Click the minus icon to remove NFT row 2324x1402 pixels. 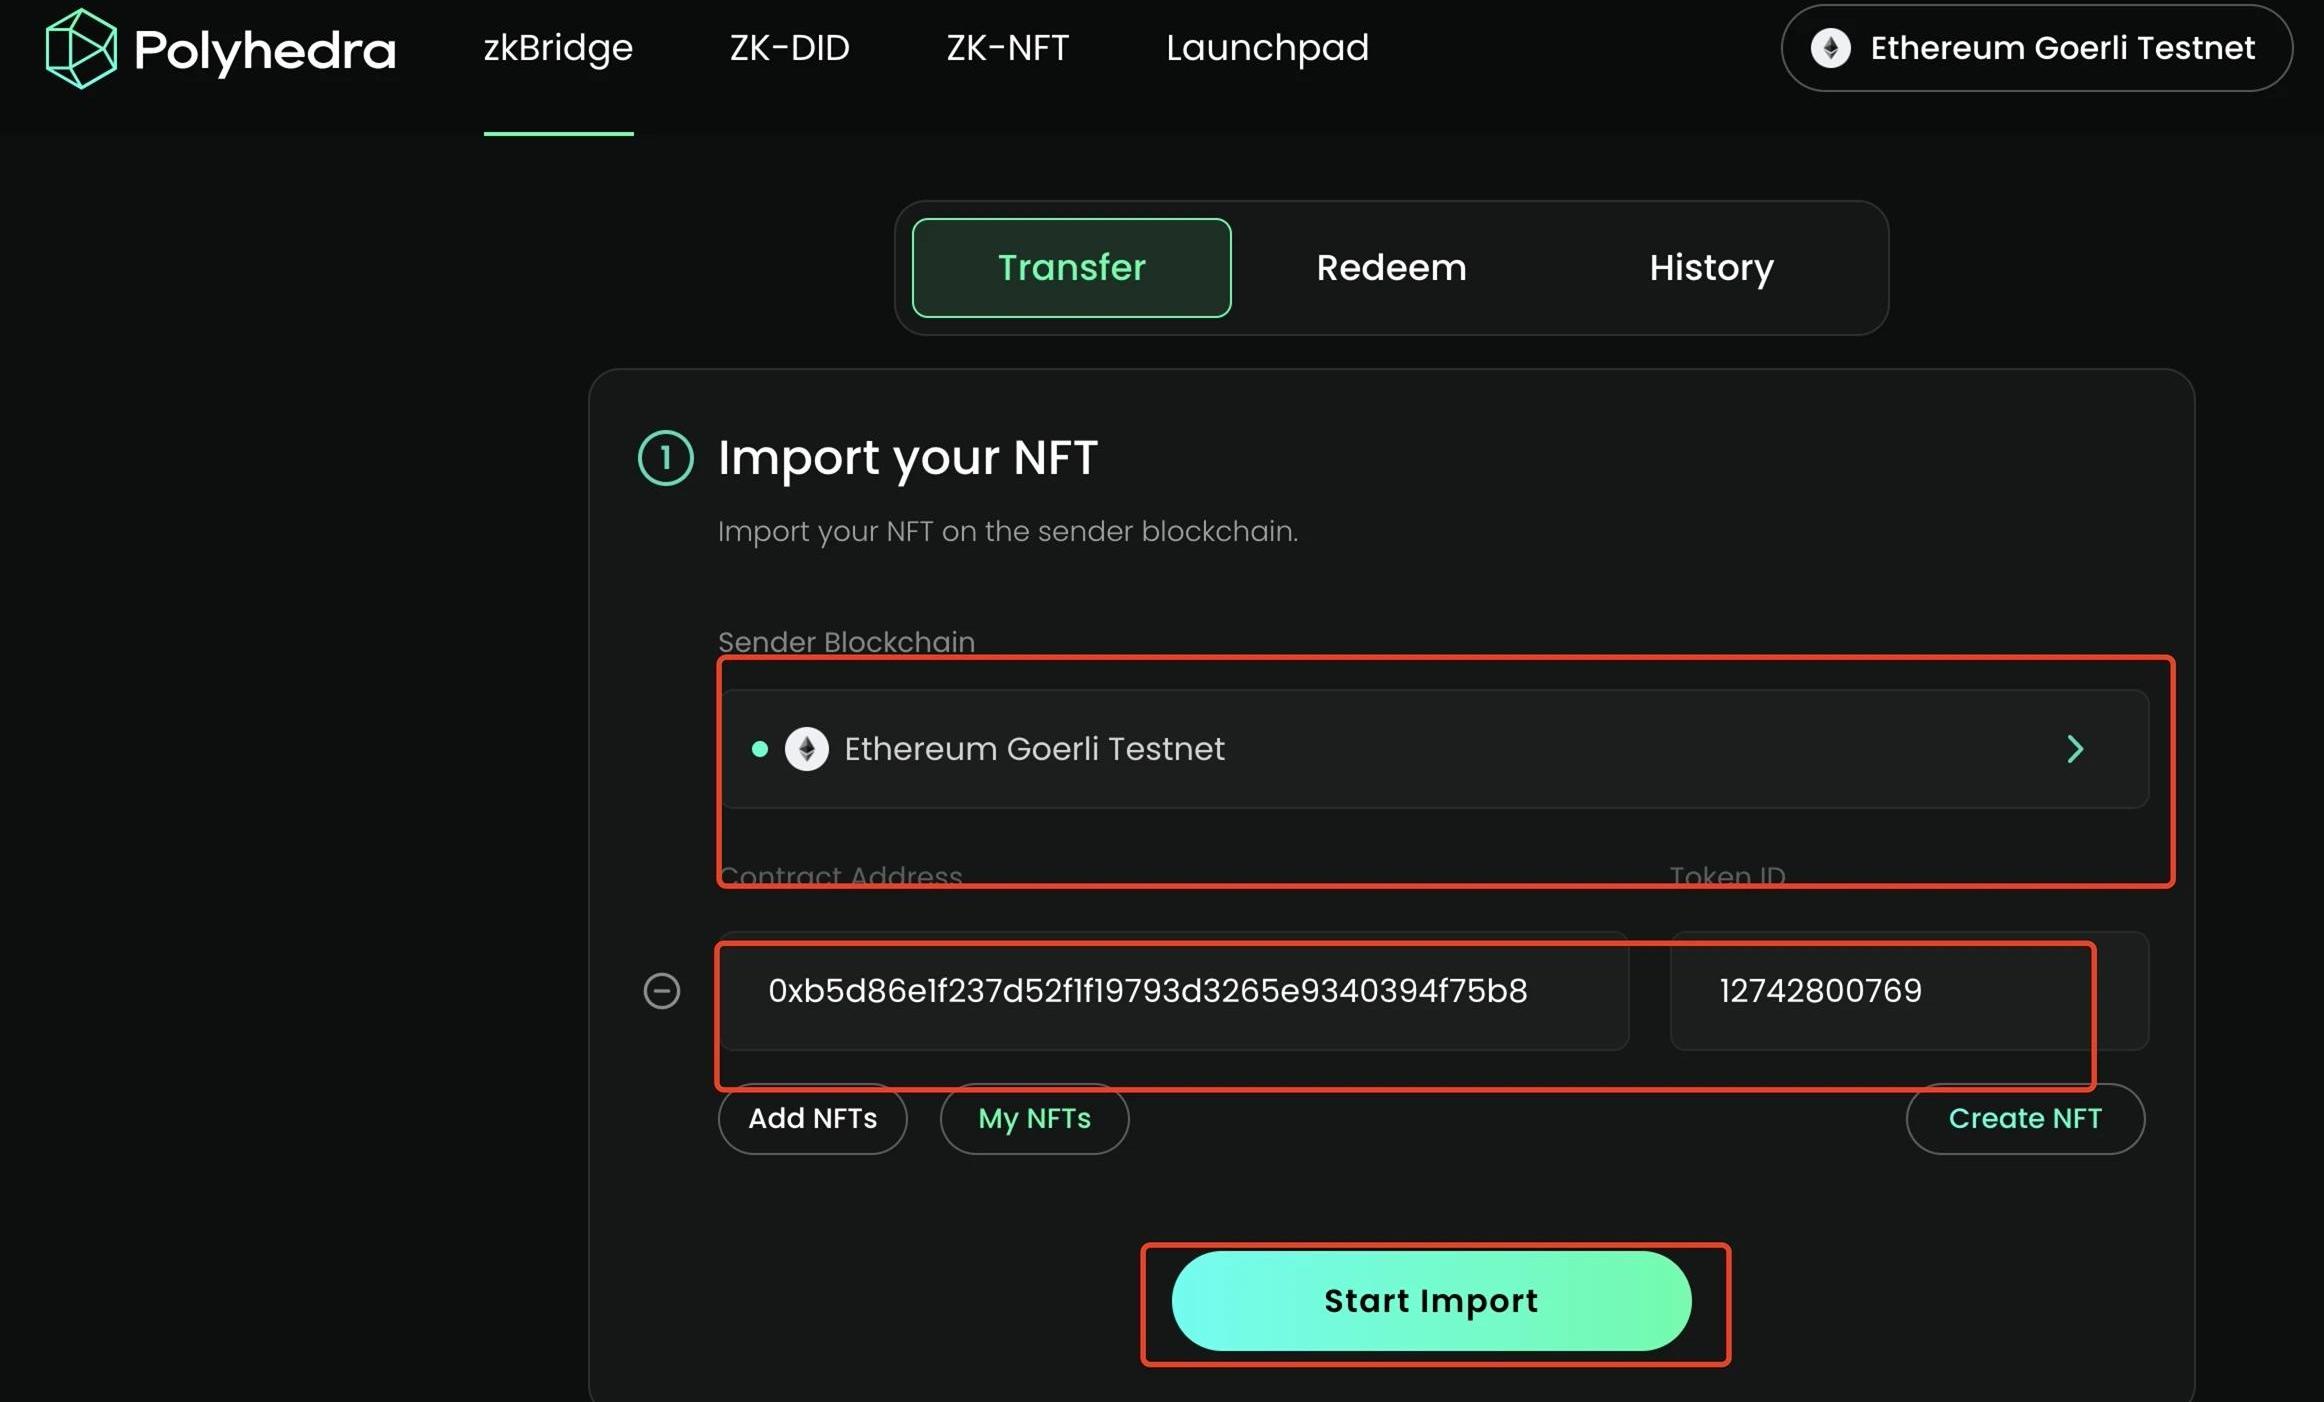click(661, 991)
